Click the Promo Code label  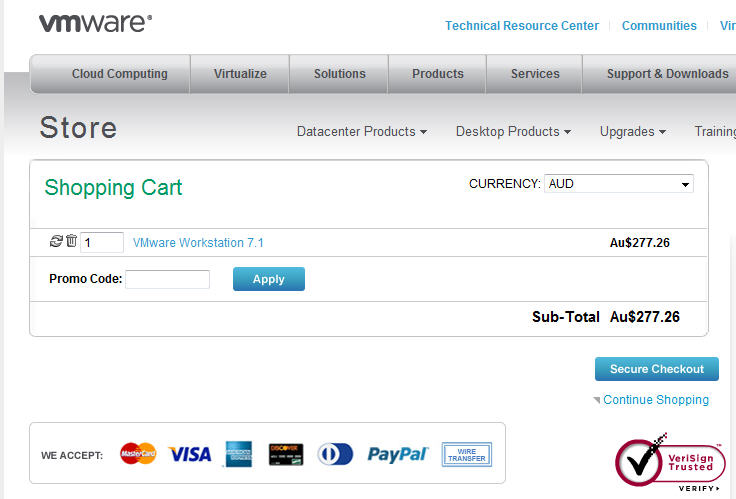[85, 279]
